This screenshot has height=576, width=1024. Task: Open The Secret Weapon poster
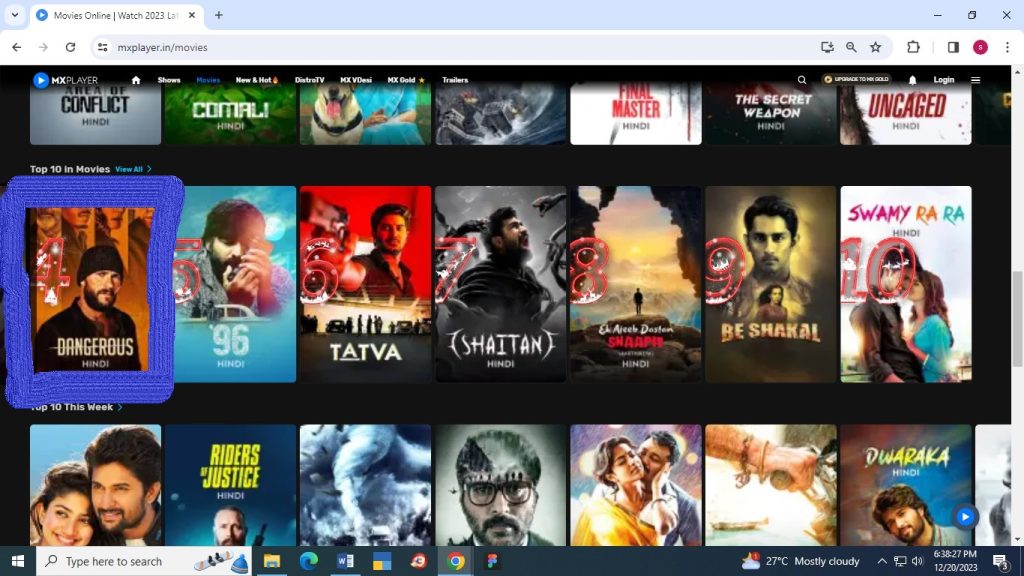(771, 114)
